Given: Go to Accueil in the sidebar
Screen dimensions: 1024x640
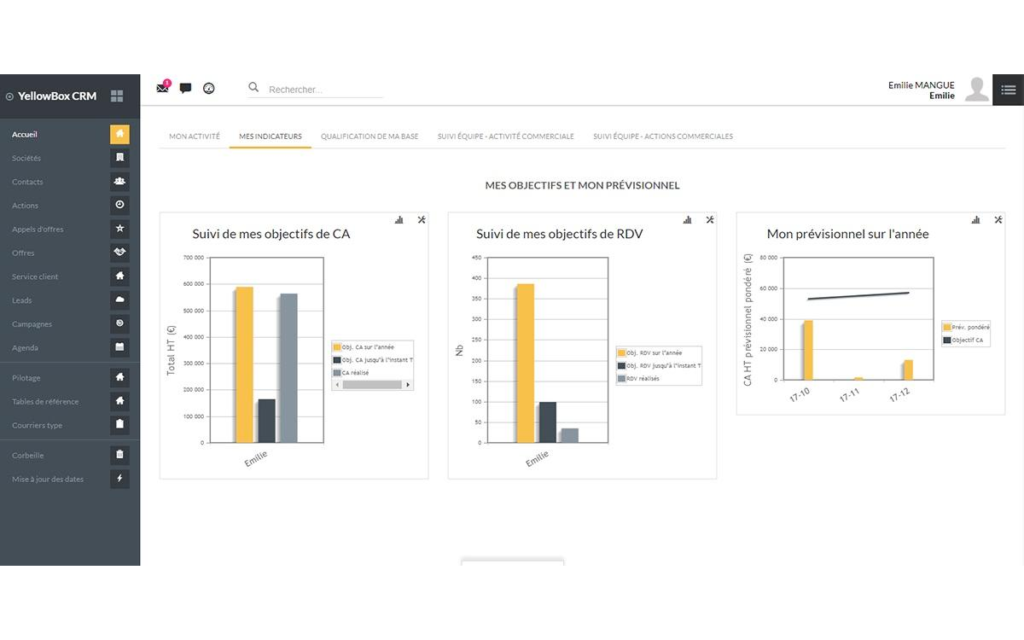Looking at the screenshot, I should (24, 135).
